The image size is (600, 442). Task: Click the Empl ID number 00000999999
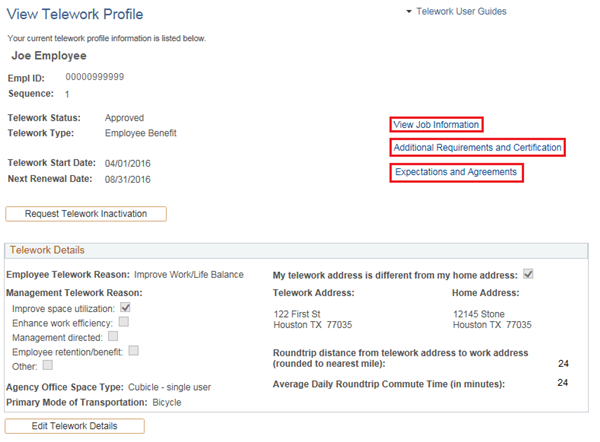[x=95, y=77]
